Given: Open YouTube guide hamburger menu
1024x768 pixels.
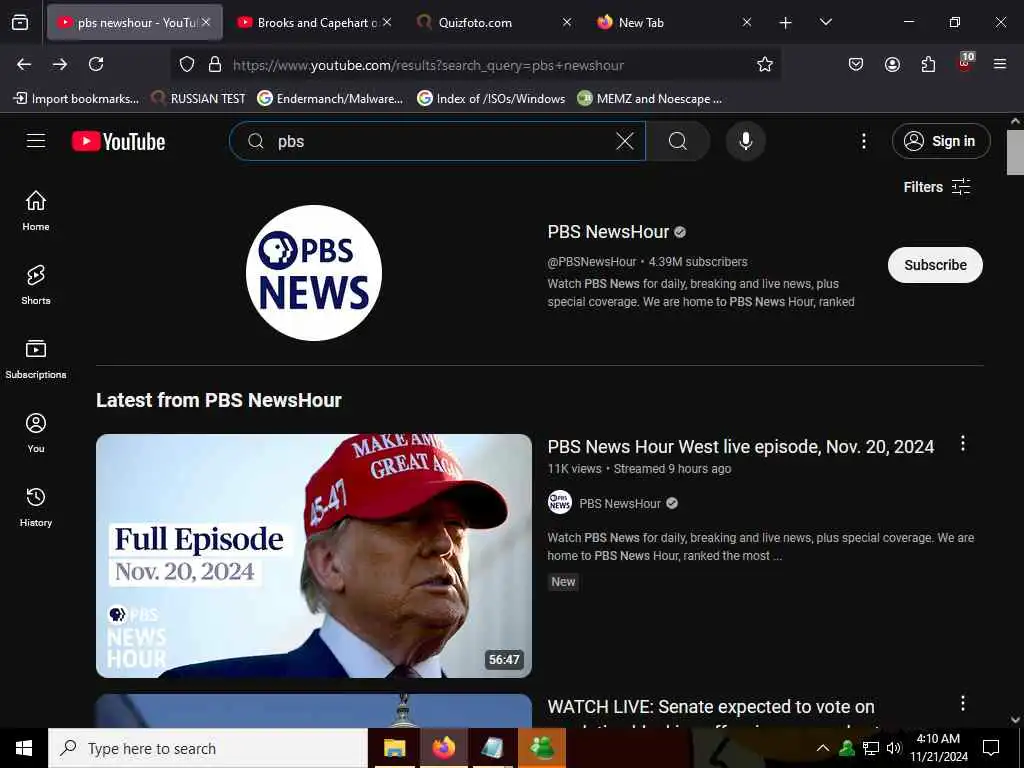Looking at the screenshot, I should coord(36,140).
